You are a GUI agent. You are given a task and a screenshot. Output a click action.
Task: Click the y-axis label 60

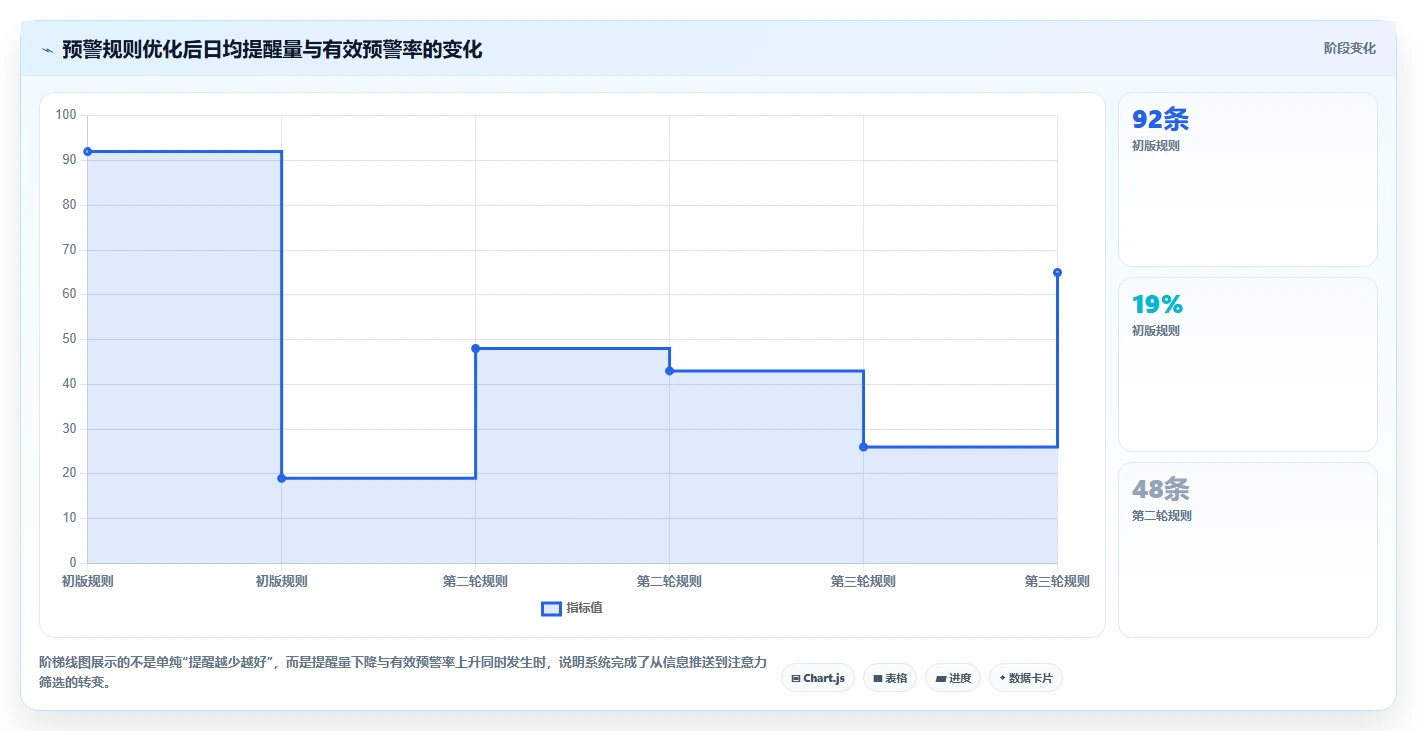pyautogui.click(x=69, y=294)
